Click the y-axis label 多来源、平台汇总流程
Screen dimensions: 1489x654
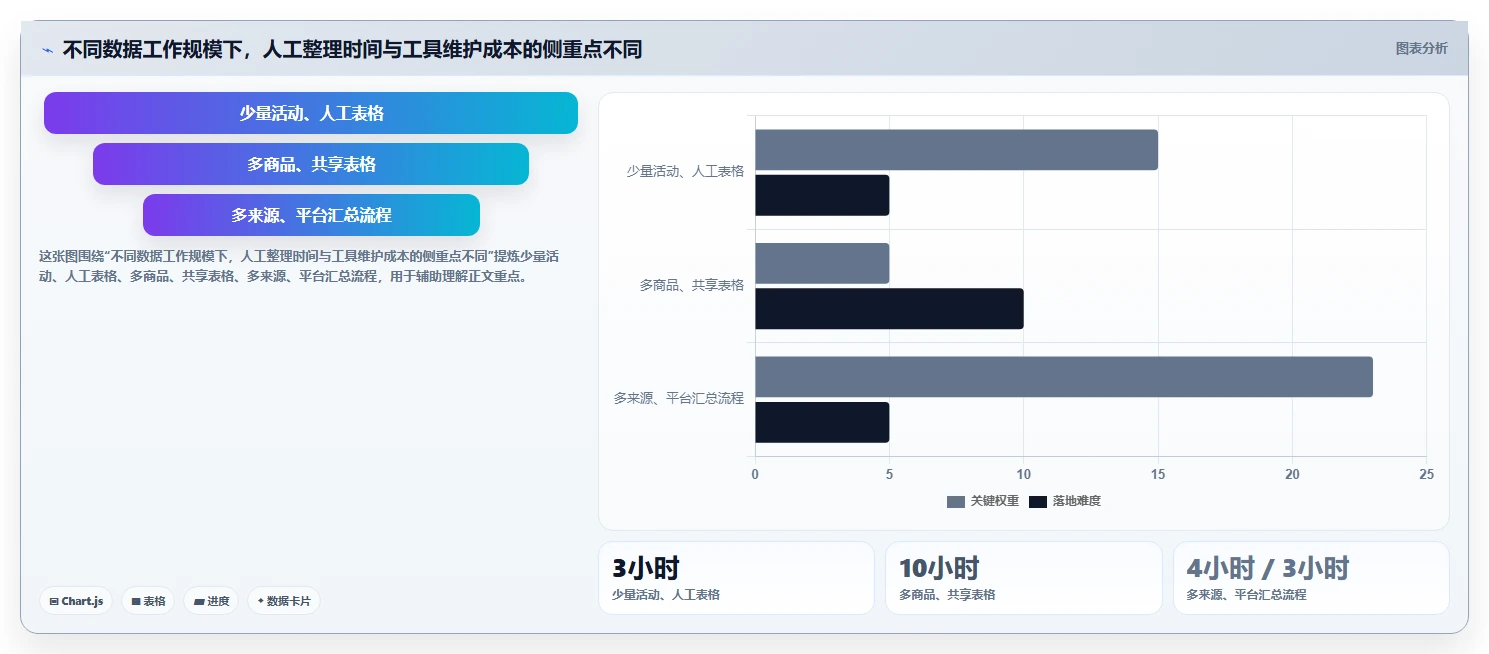(x=679, y=399)
